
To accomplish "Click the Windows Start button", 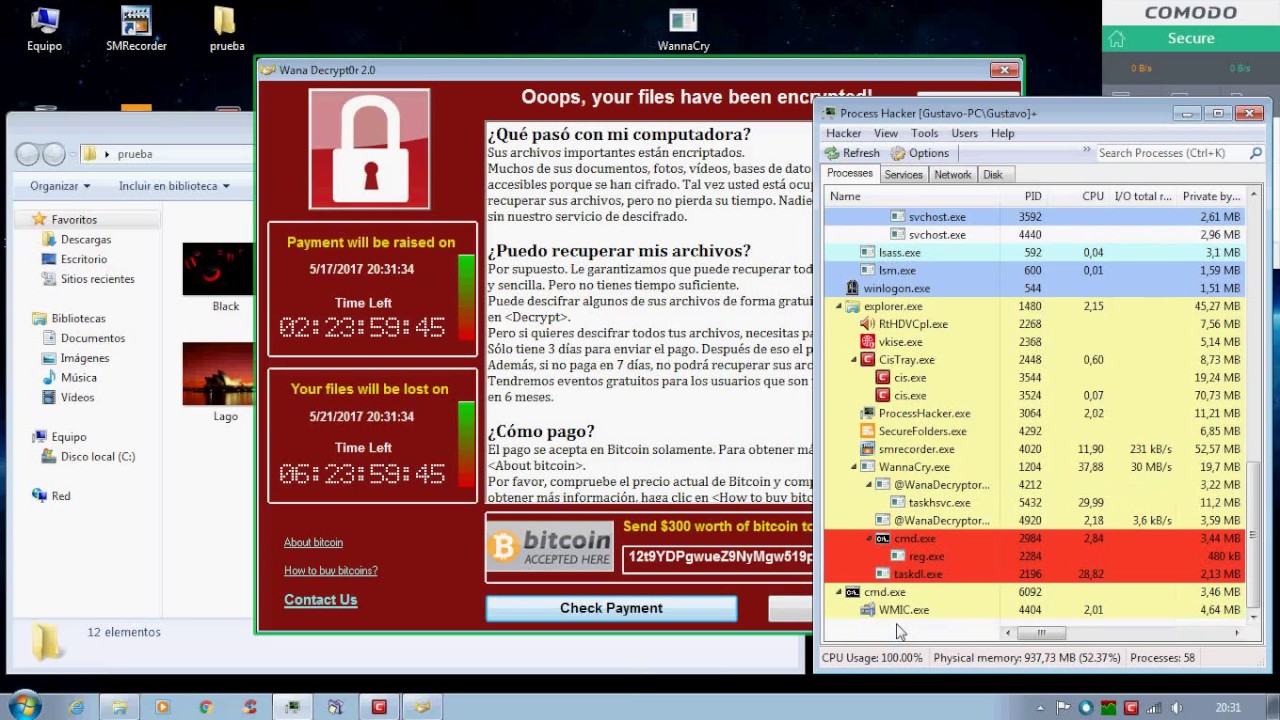I will [24, 705].
